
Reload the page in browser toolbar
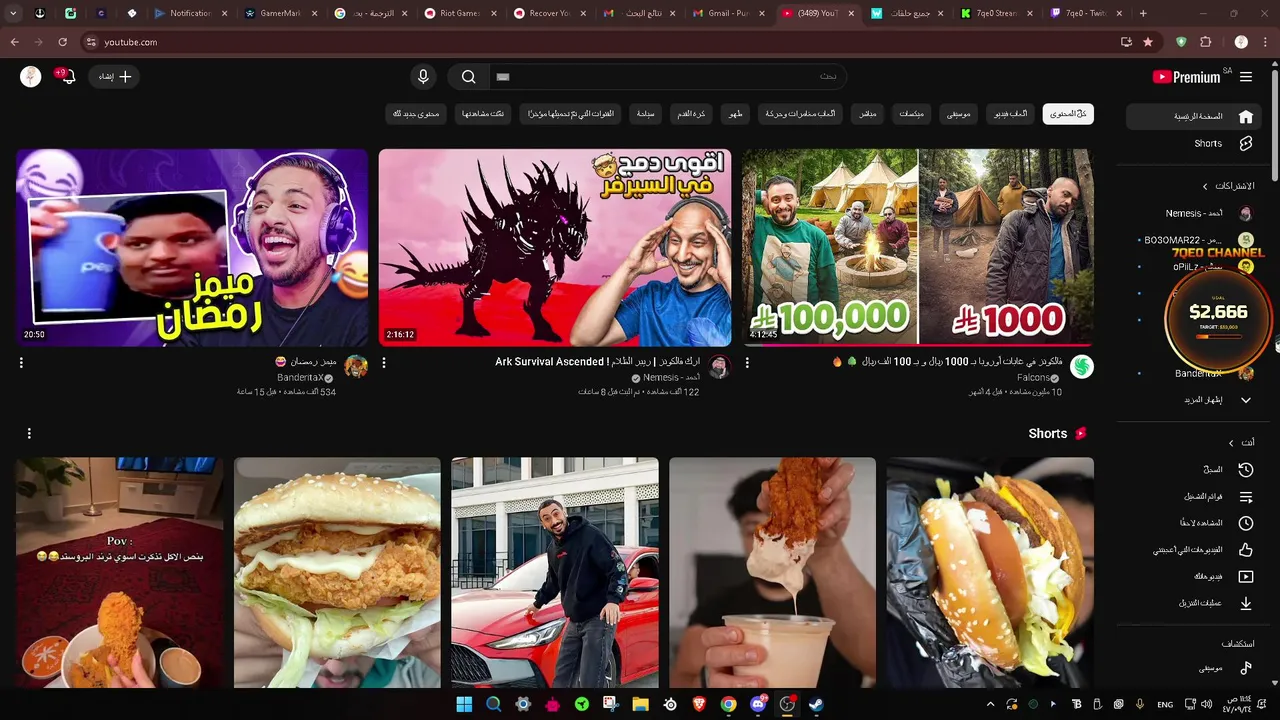pos(62,42)
